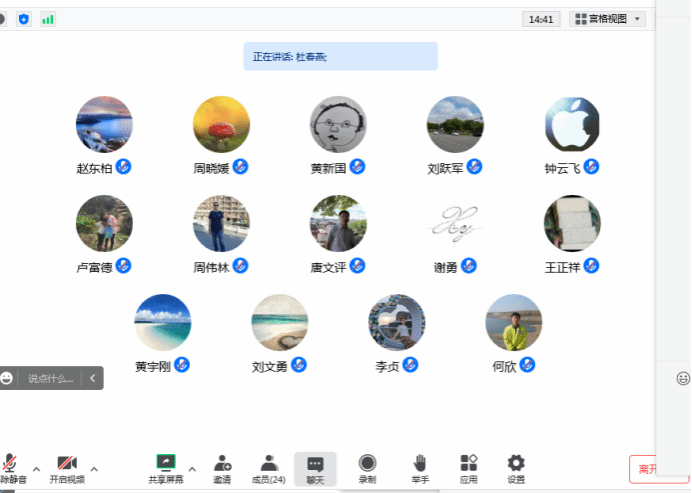Click the muted mic badge beside 周伟林
The height and width of the screenshot is (493, 692).
(x=241, y=266)
